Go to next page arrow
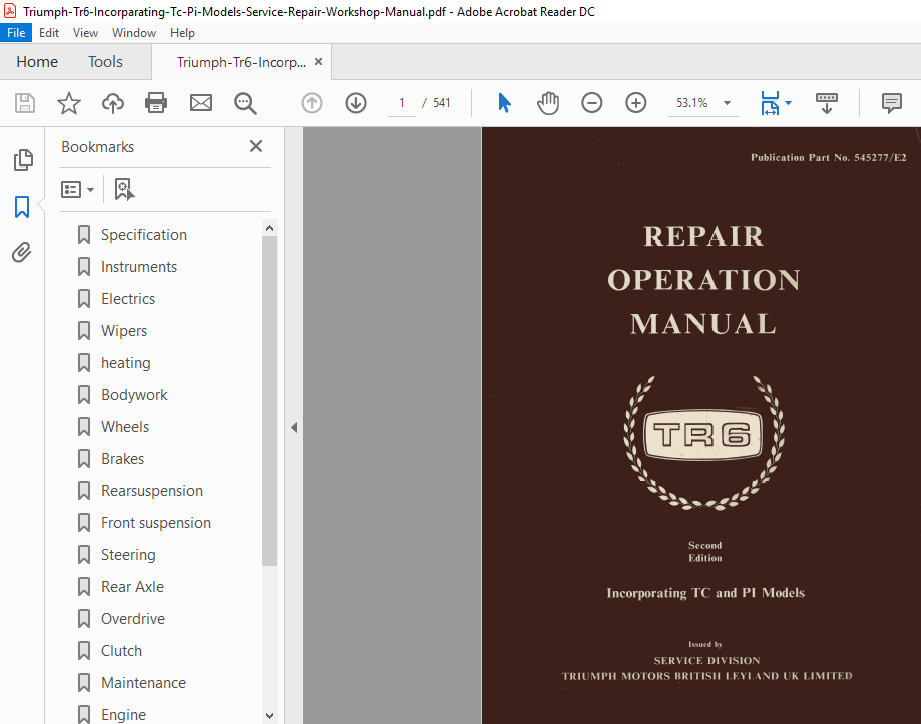The image size is (921, 724). [x=356, y=103]
